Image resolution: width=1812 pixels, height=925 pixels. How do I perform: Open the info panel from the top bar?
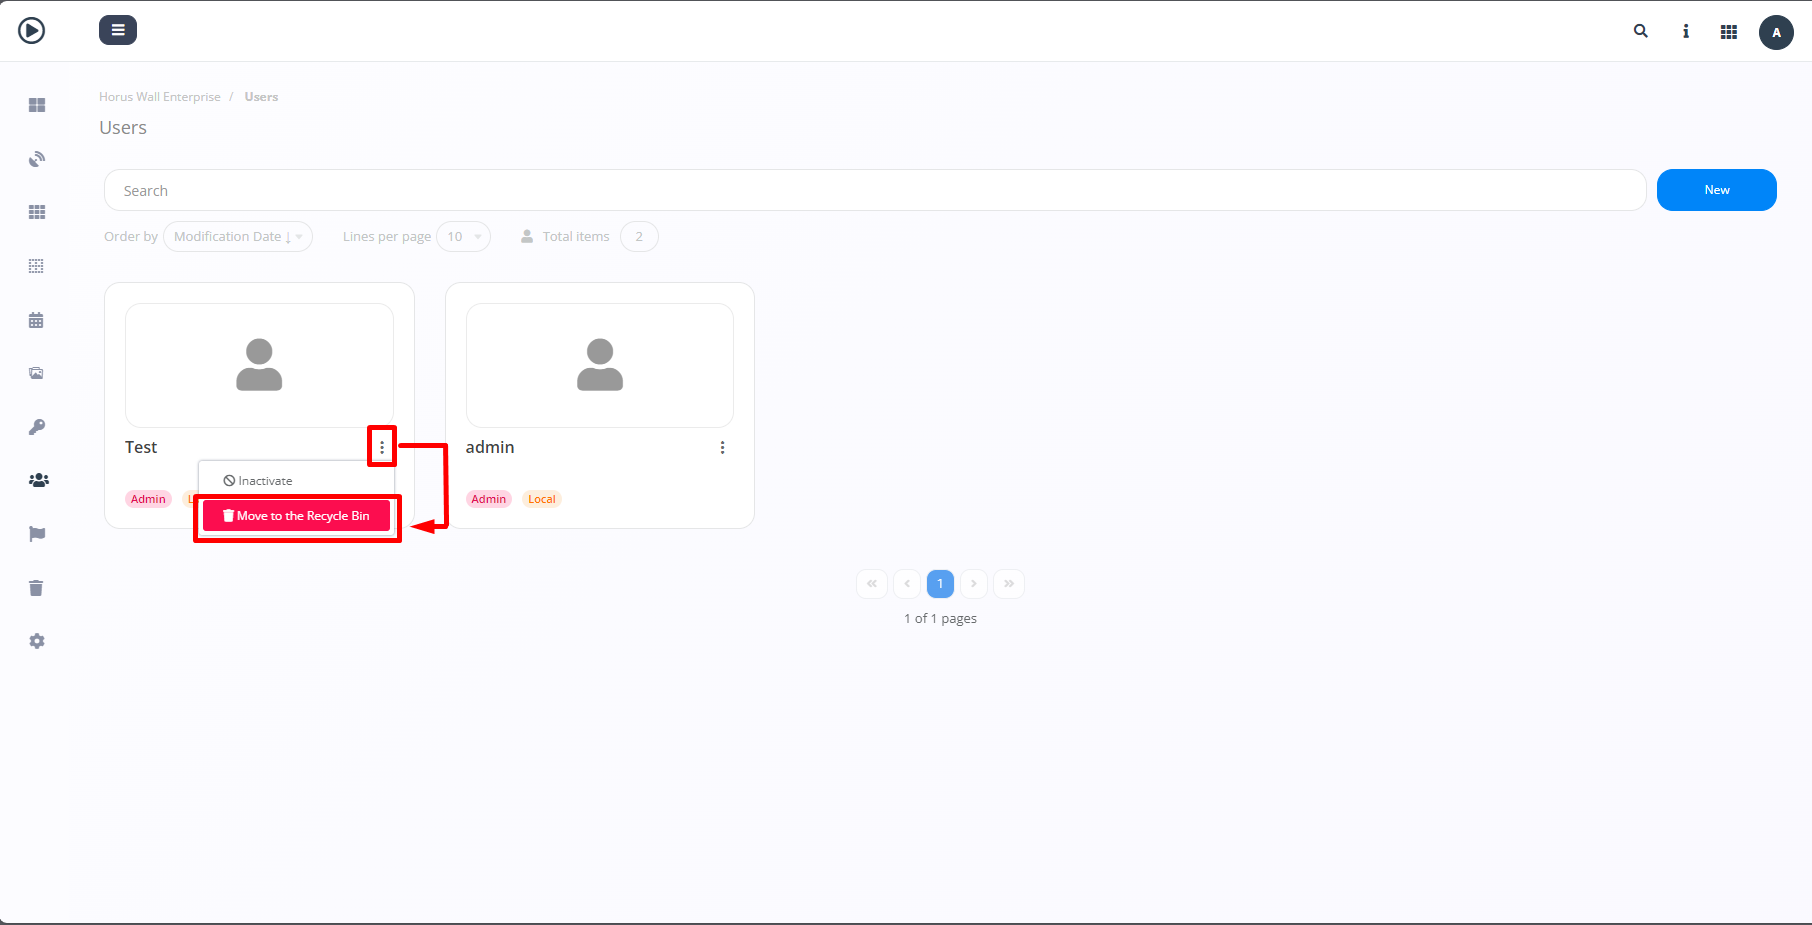1685,31
